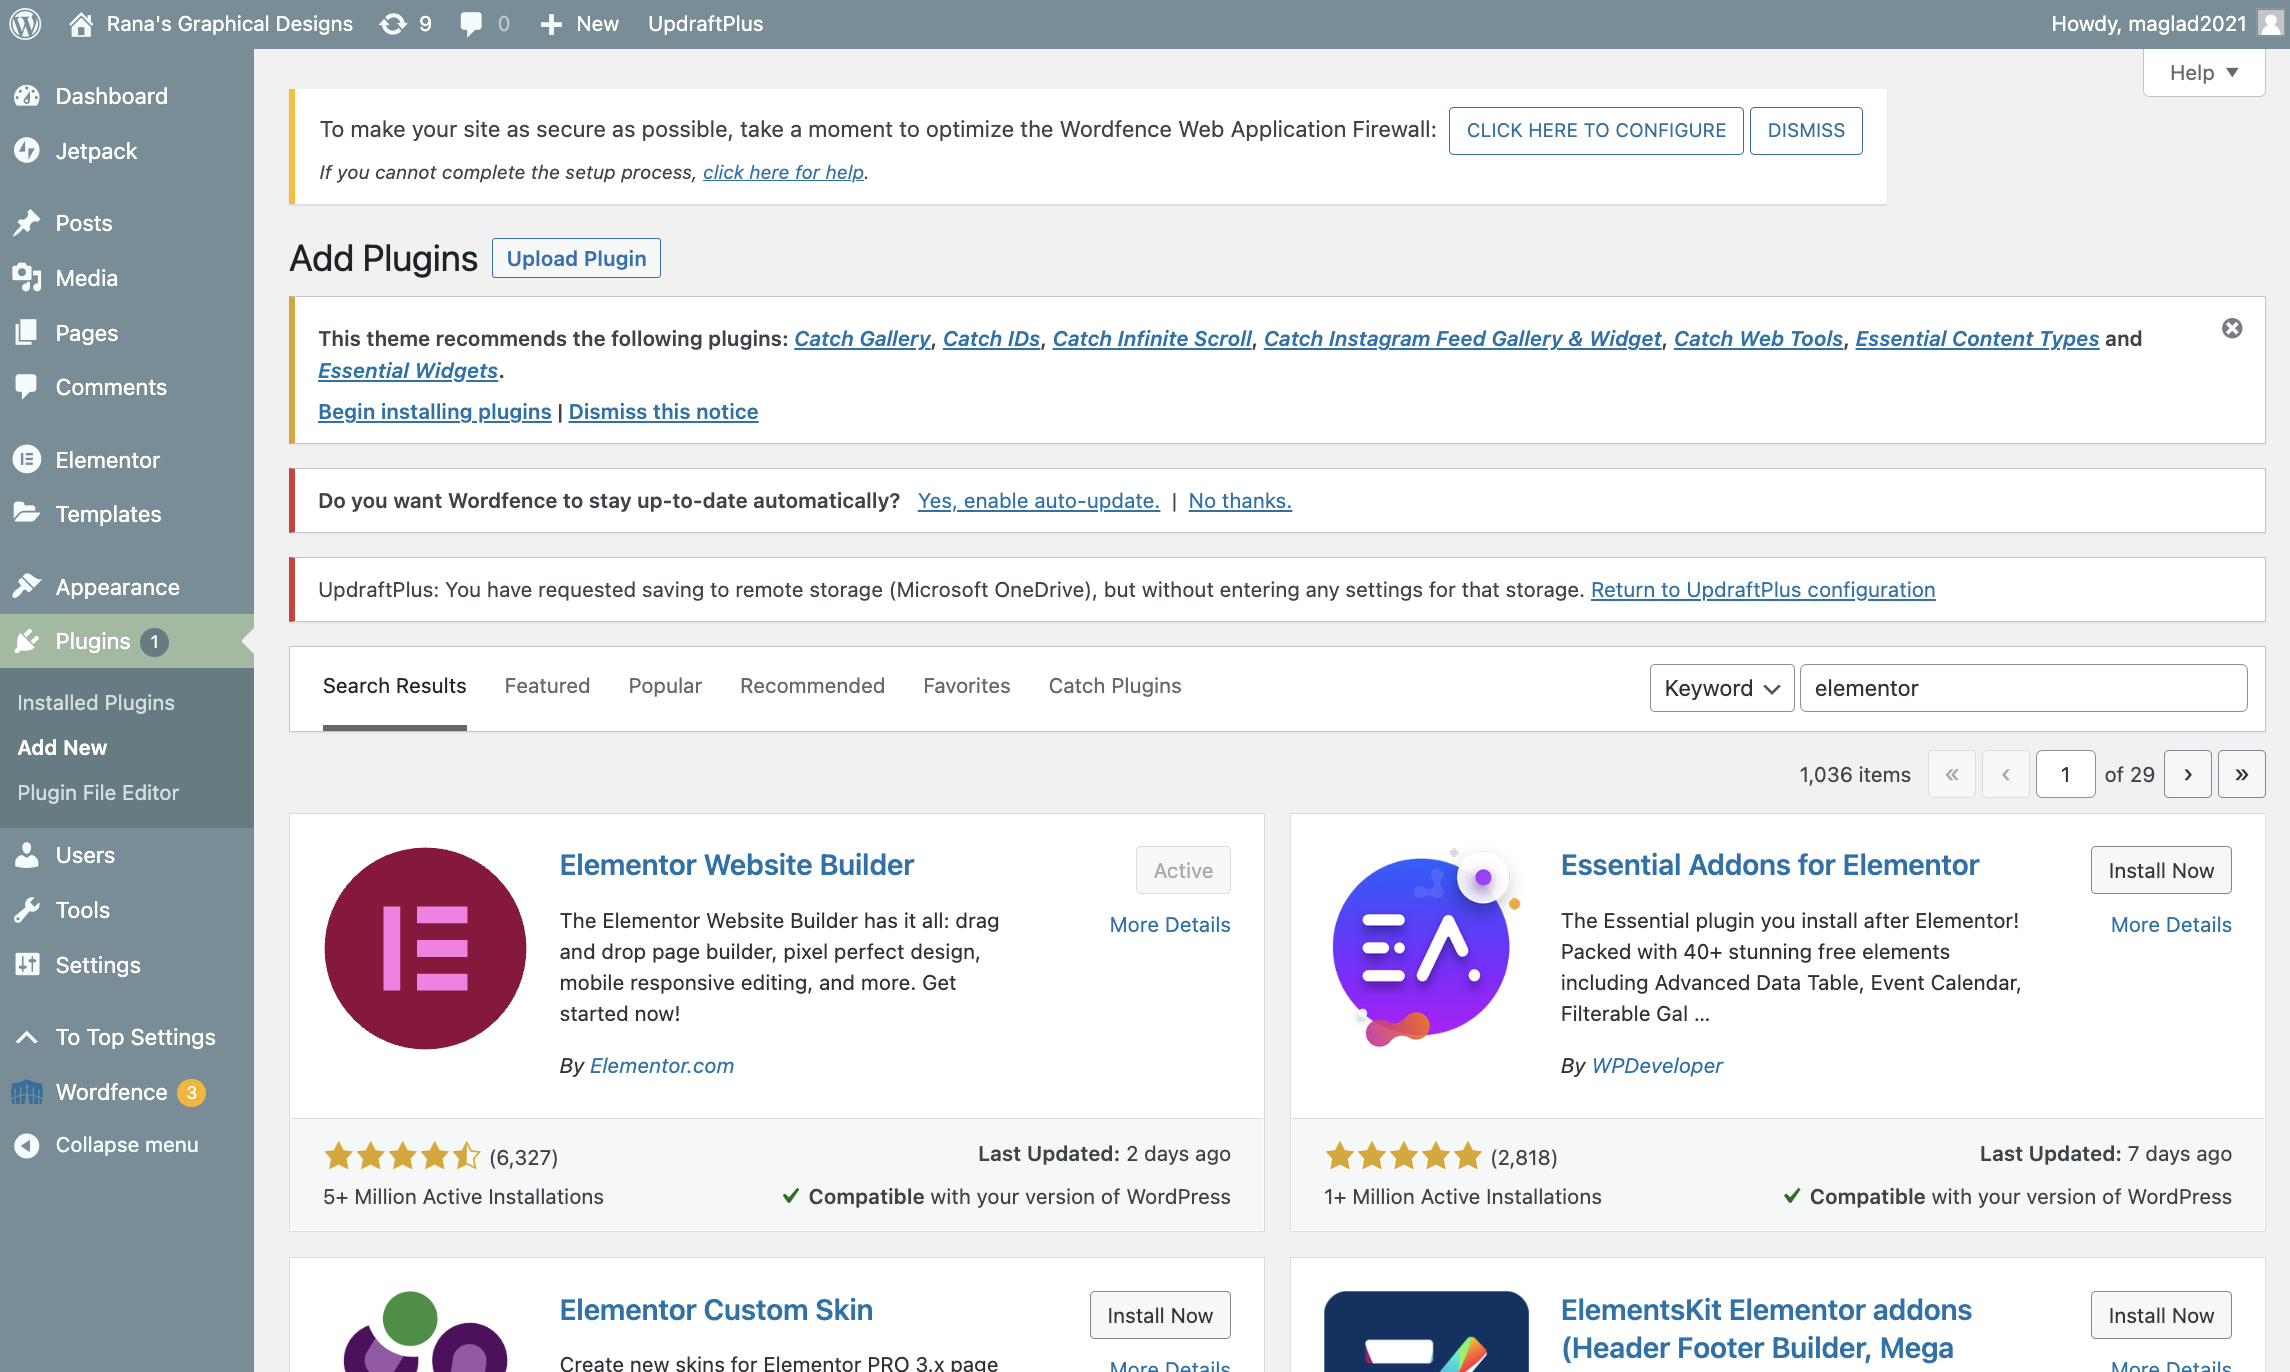Open UpdraftPlus in admin bar
Viewport: 2290px width, 1372px height.
(x=705, y=24)
